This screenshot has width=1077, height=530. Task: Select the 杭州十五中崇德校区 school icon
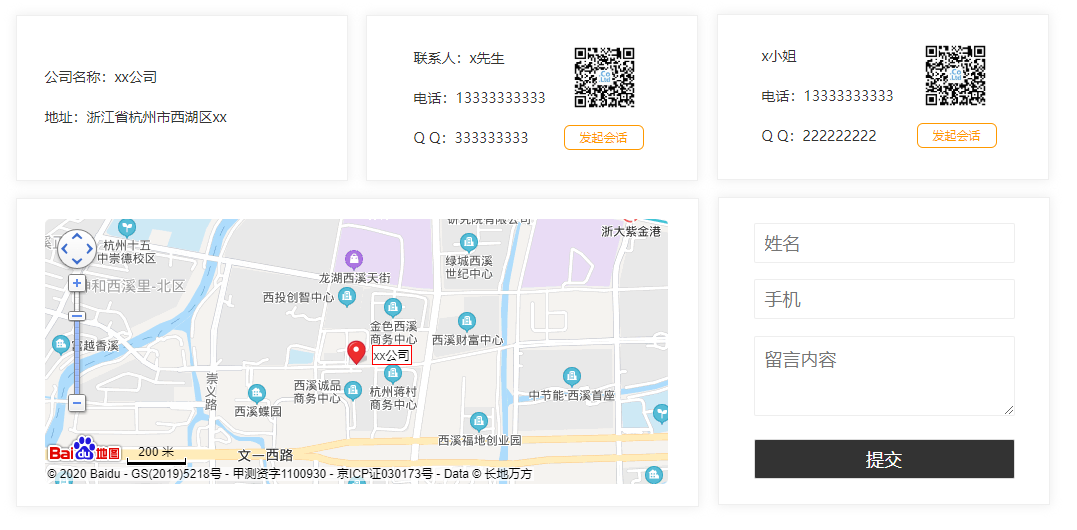click(x=127, y=227)
